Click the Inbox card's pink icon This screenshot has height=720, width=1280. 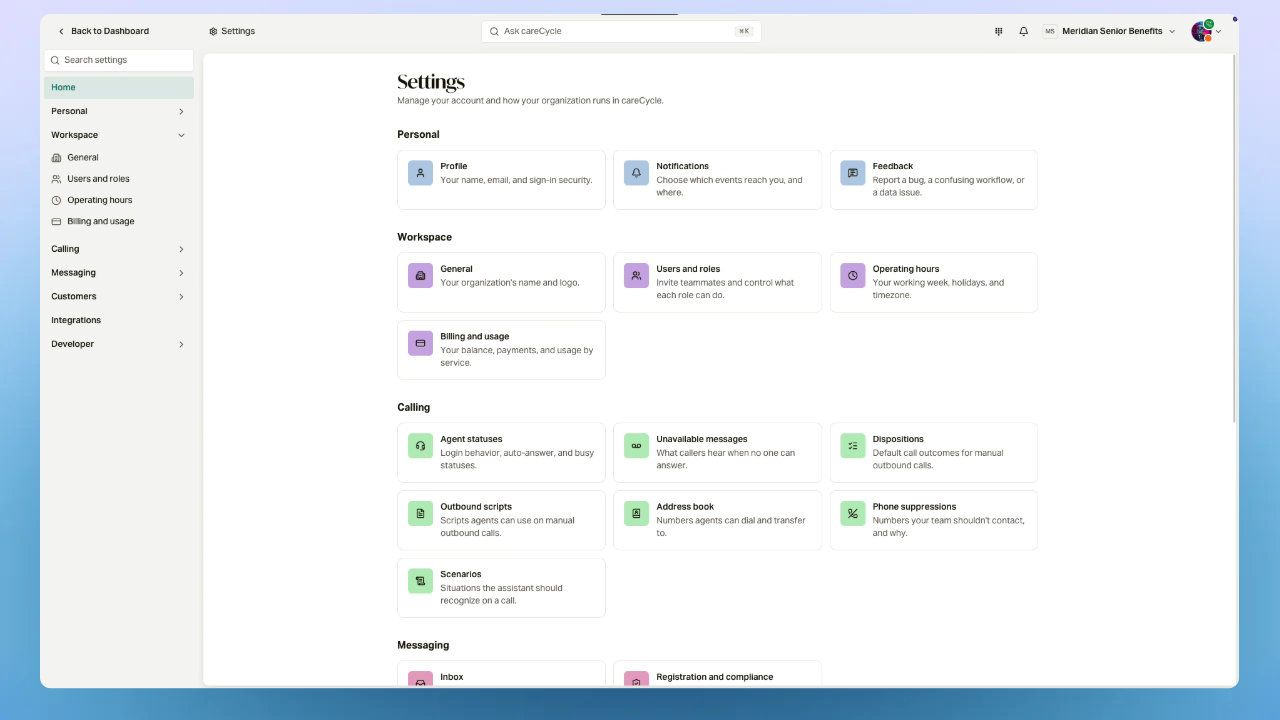click(420, 680)
